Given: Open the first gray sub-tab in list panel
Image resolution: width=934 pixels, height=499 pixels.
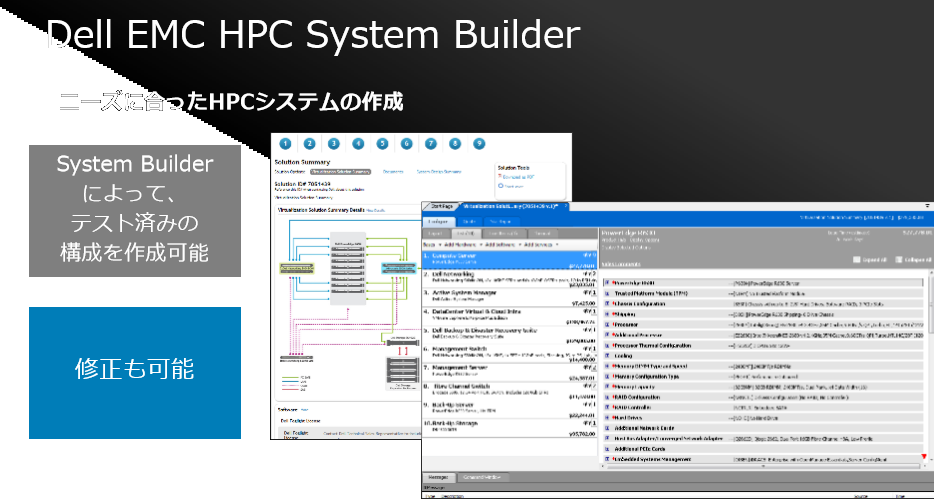Looking at the screenshot, I should click(x=435, y=233).
